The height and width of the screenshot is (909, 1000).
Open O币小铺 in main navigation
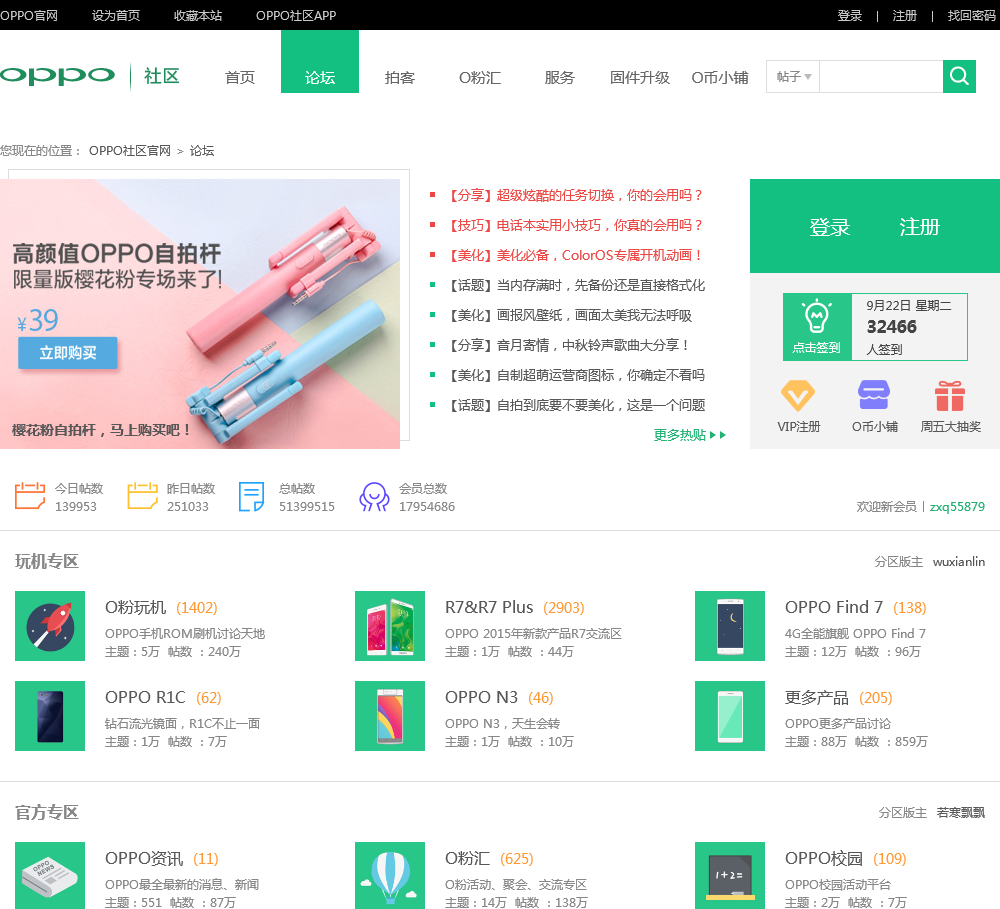tap(720, 77)
